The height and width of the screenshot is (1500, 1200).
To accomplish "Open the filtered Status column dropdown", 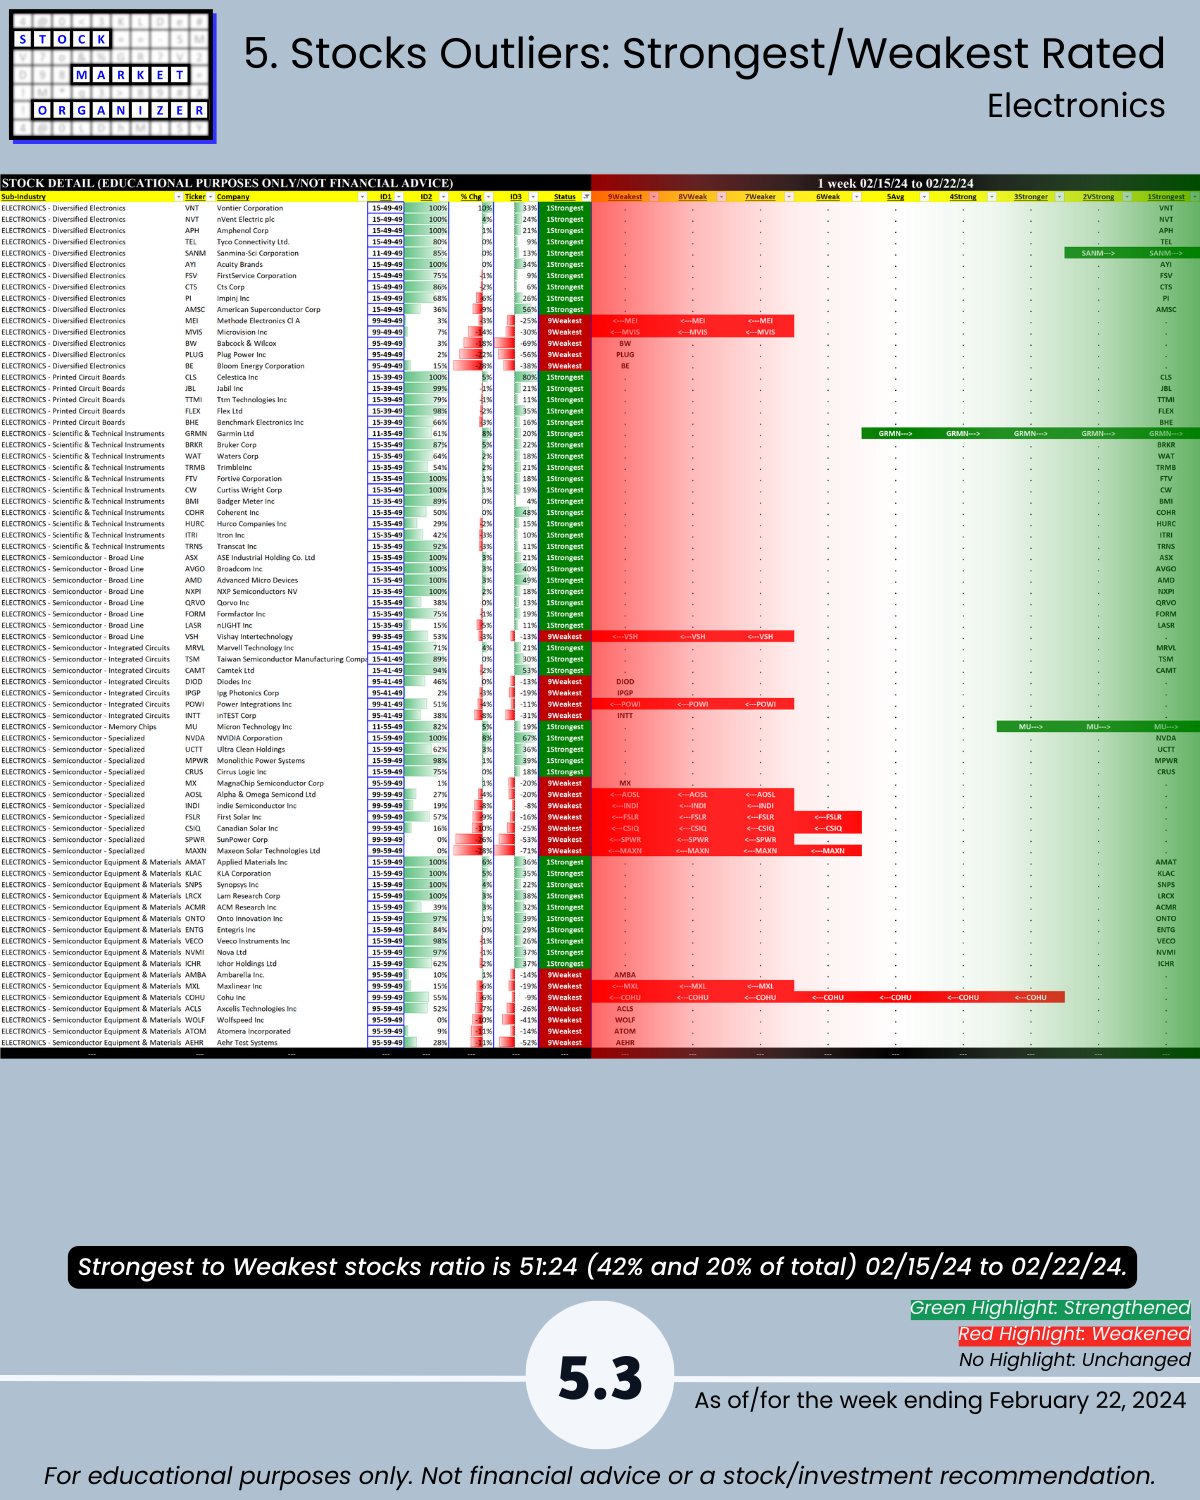I will pos(586,197).
